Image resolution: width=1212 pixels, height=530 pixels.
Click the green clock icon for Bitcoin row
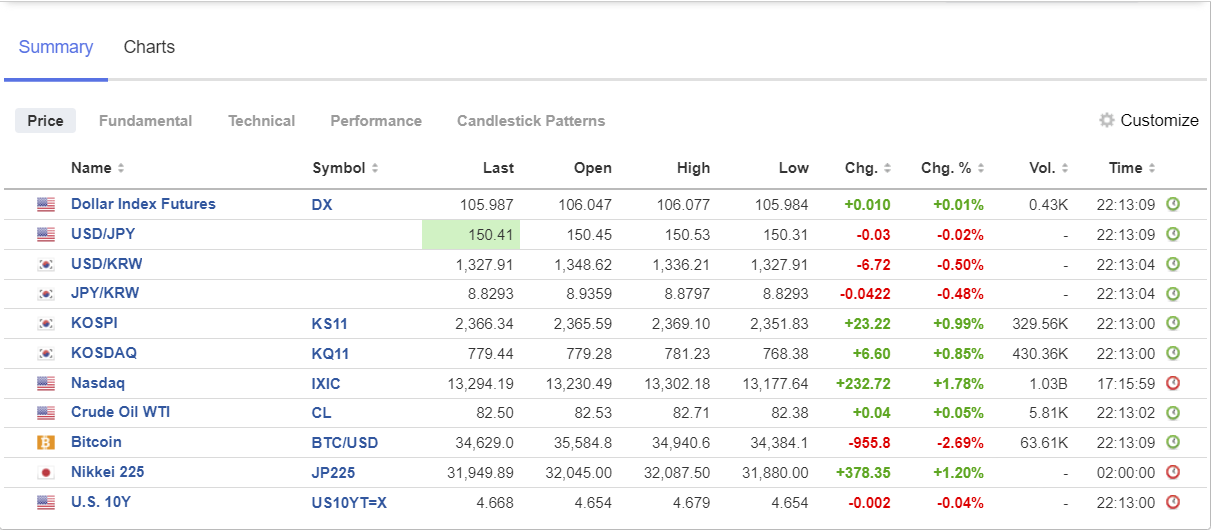click(x=1173, y=442)
